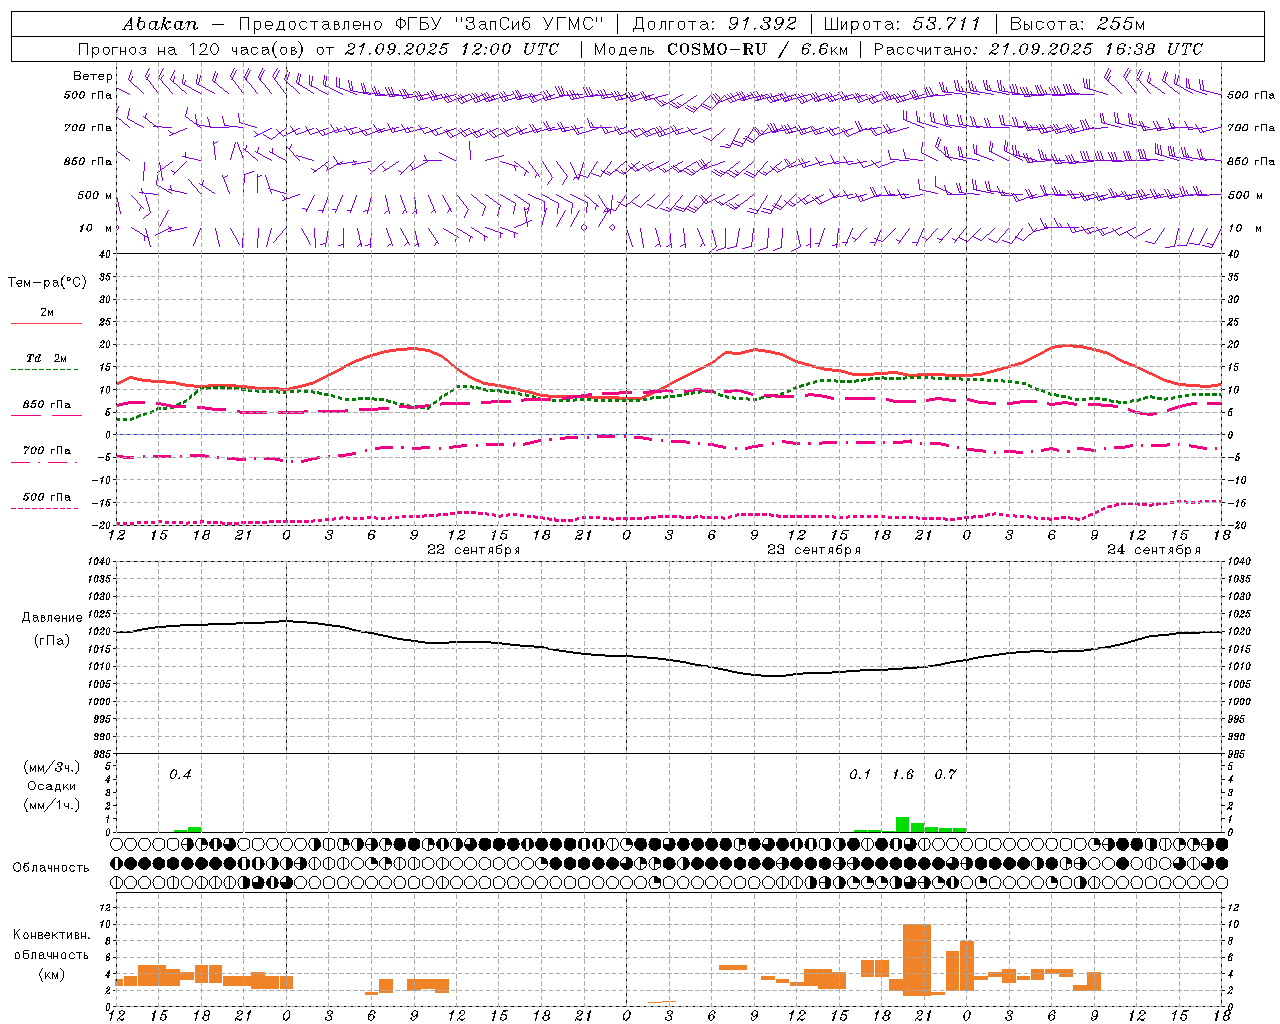Click the 1.6 precipitation amount value
This screenshot has width=1280, height=1024.
pos(903,775)
